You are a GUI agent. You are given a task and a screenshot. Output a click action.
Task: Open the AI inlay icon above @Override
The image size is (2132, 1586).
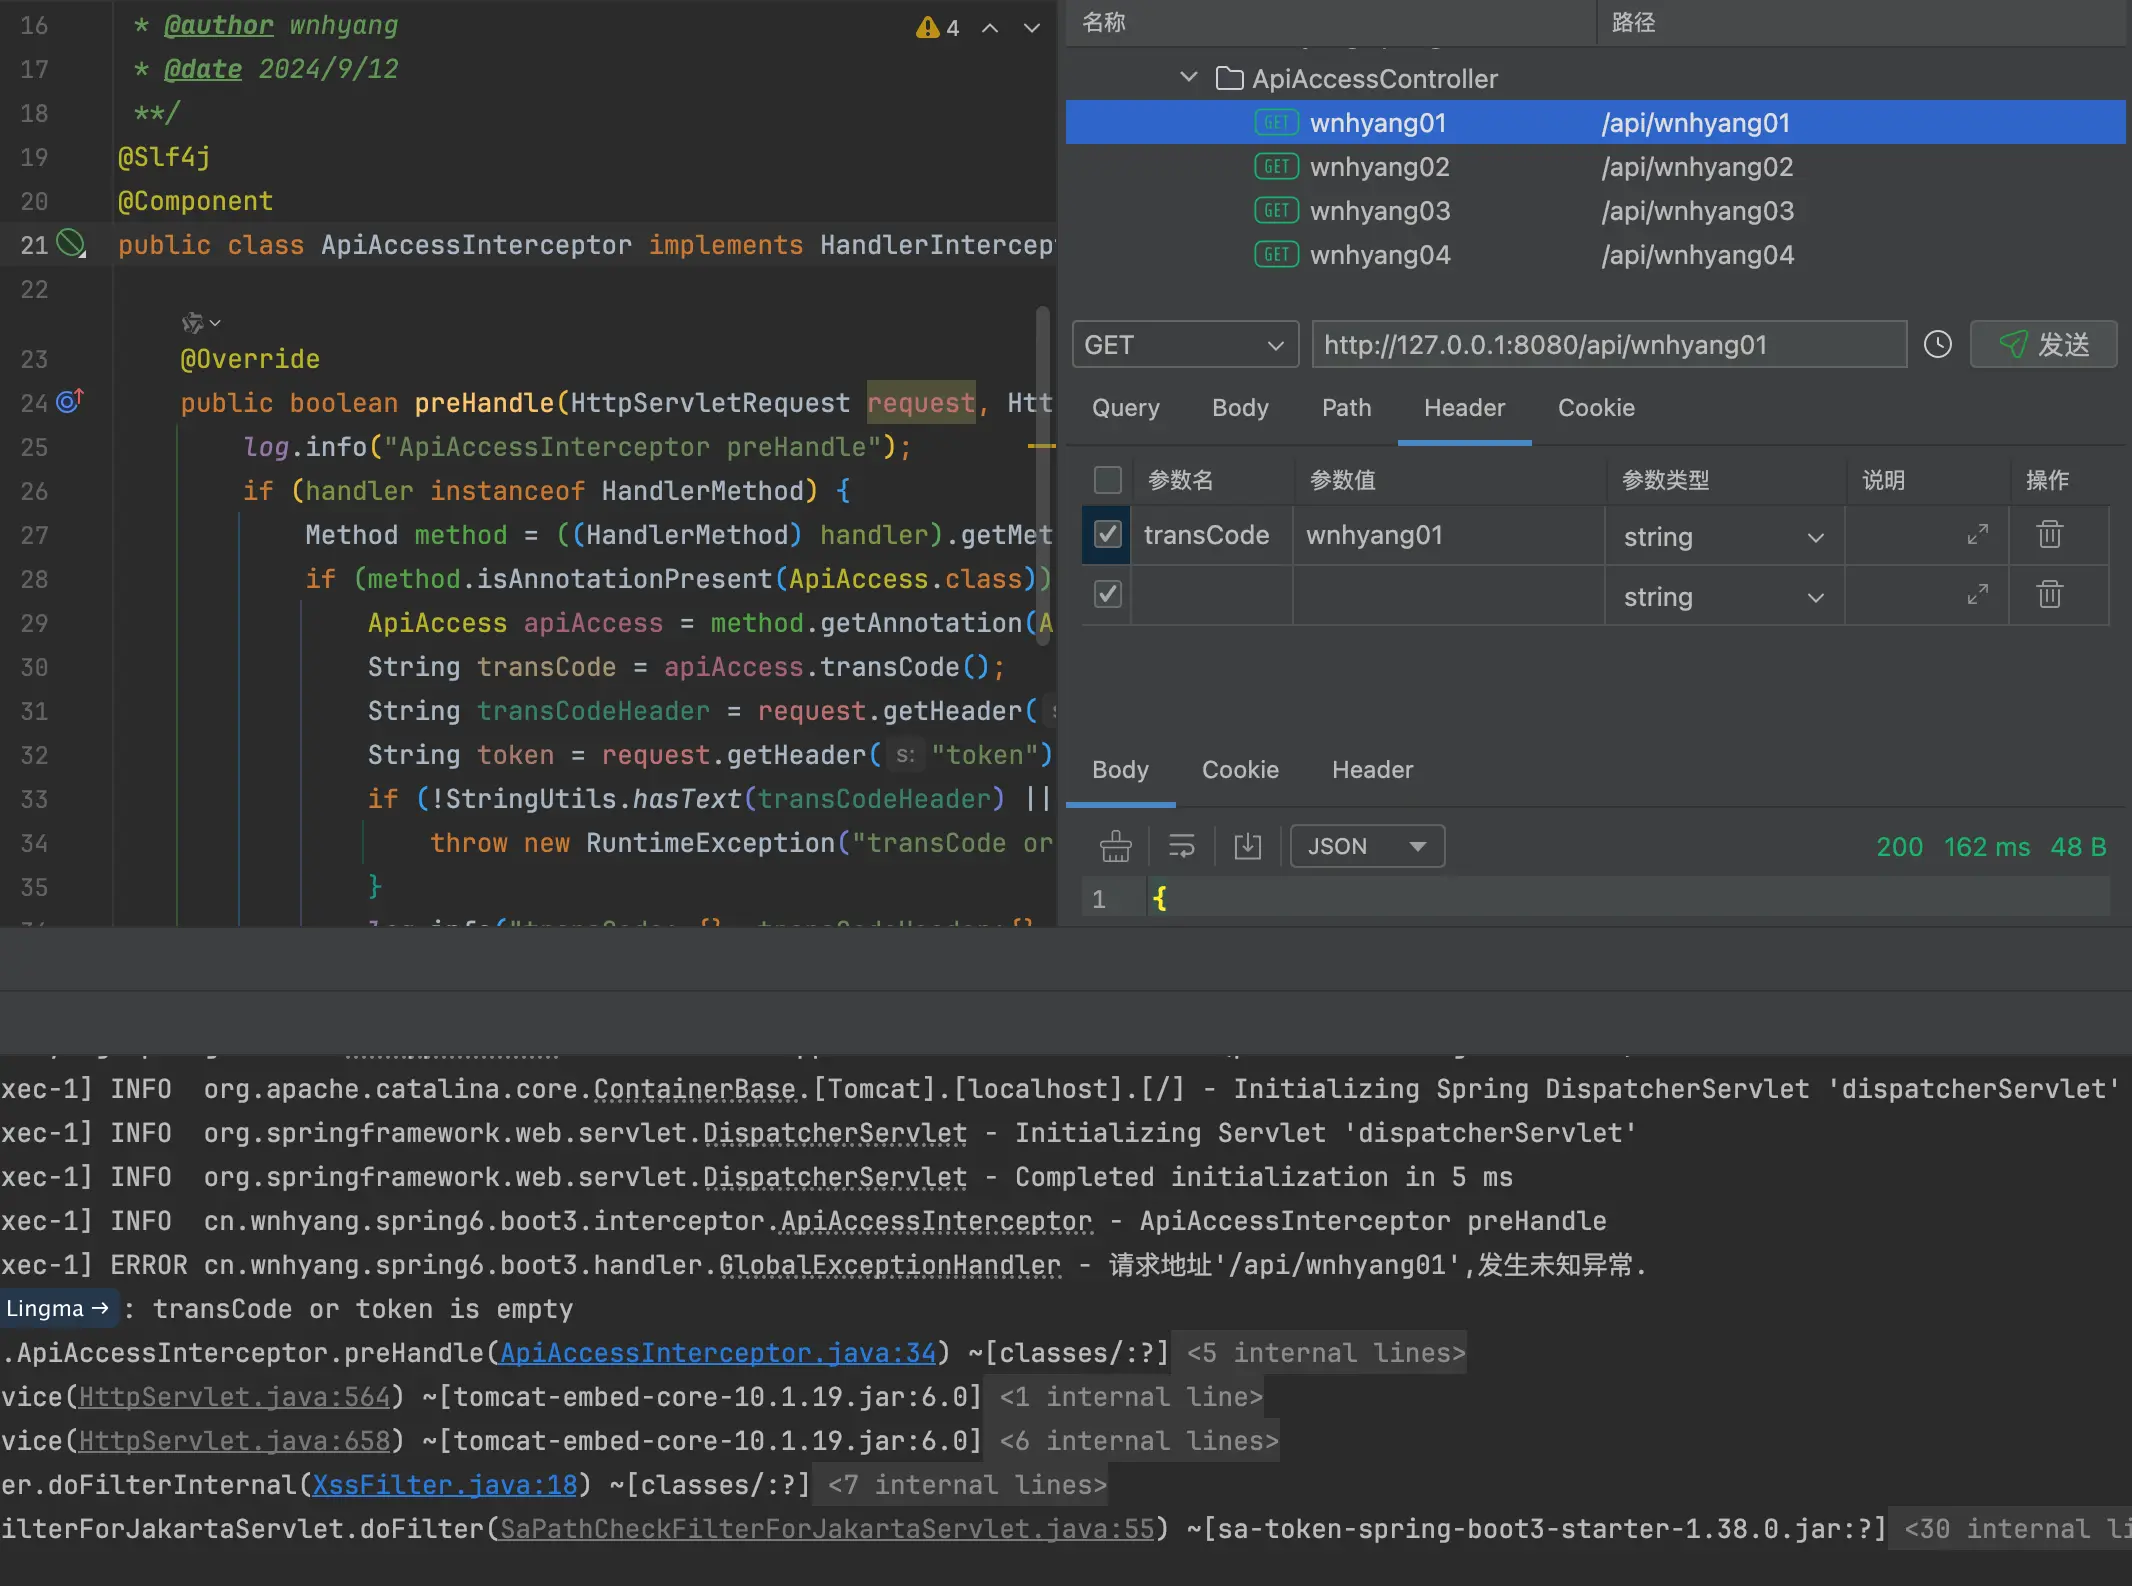coord(200,322)
